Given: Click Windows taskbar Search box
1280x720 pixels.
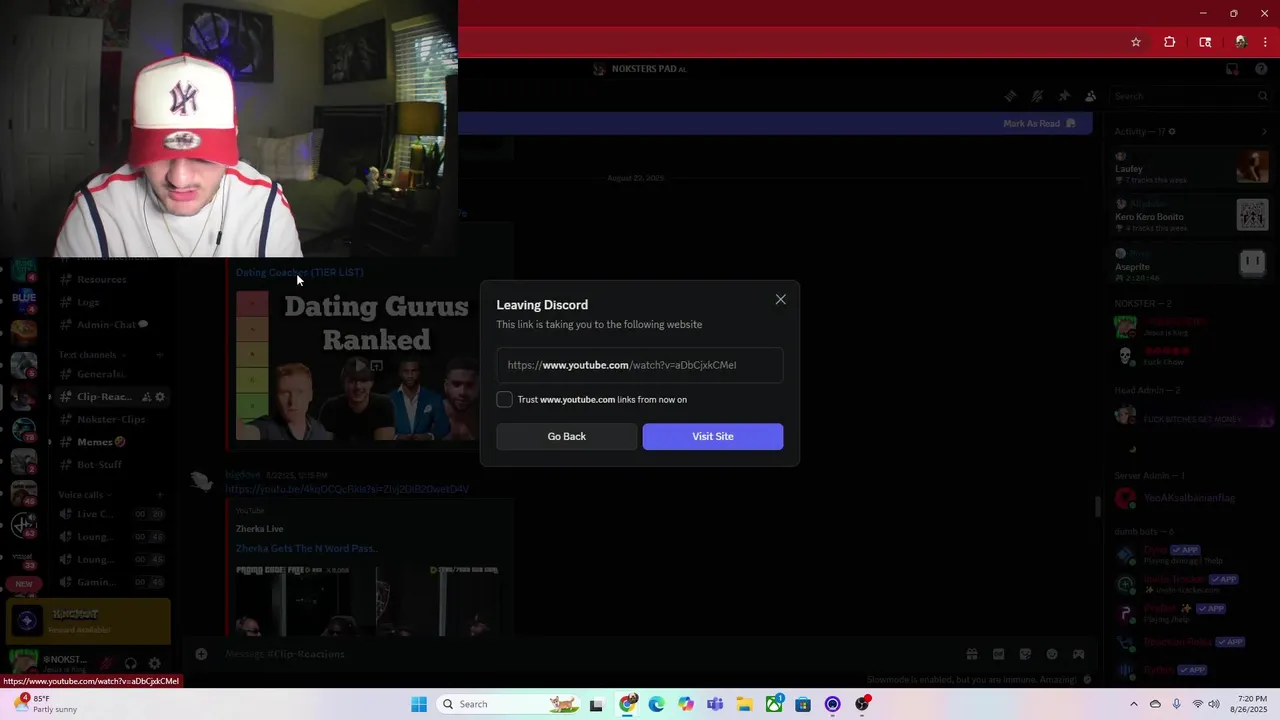Looking at the screenshot, I should click(x=508, y=704).
